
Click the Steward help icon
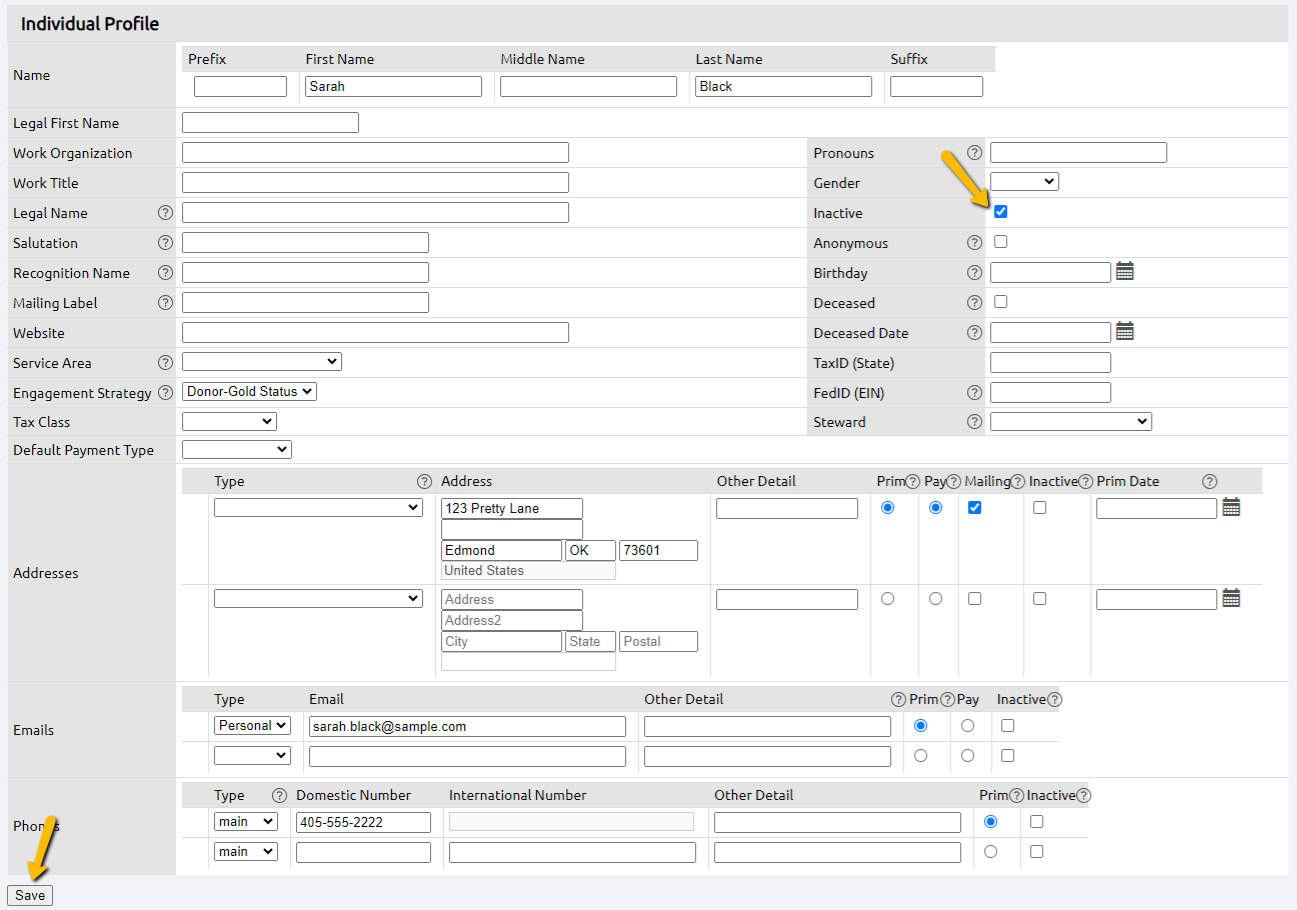pos(974,421)
